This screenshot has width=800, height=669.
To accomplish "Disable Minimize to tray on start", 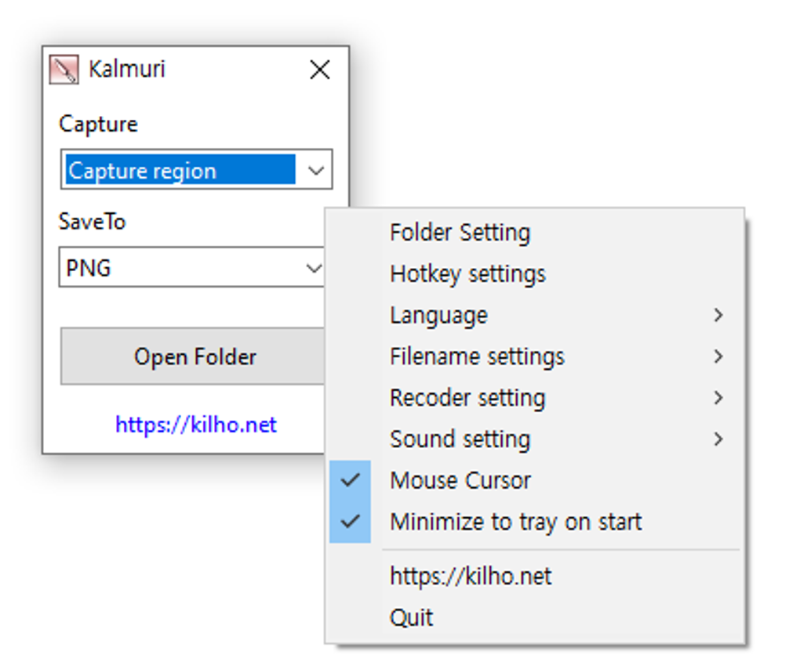I will (x=516, y=522).
